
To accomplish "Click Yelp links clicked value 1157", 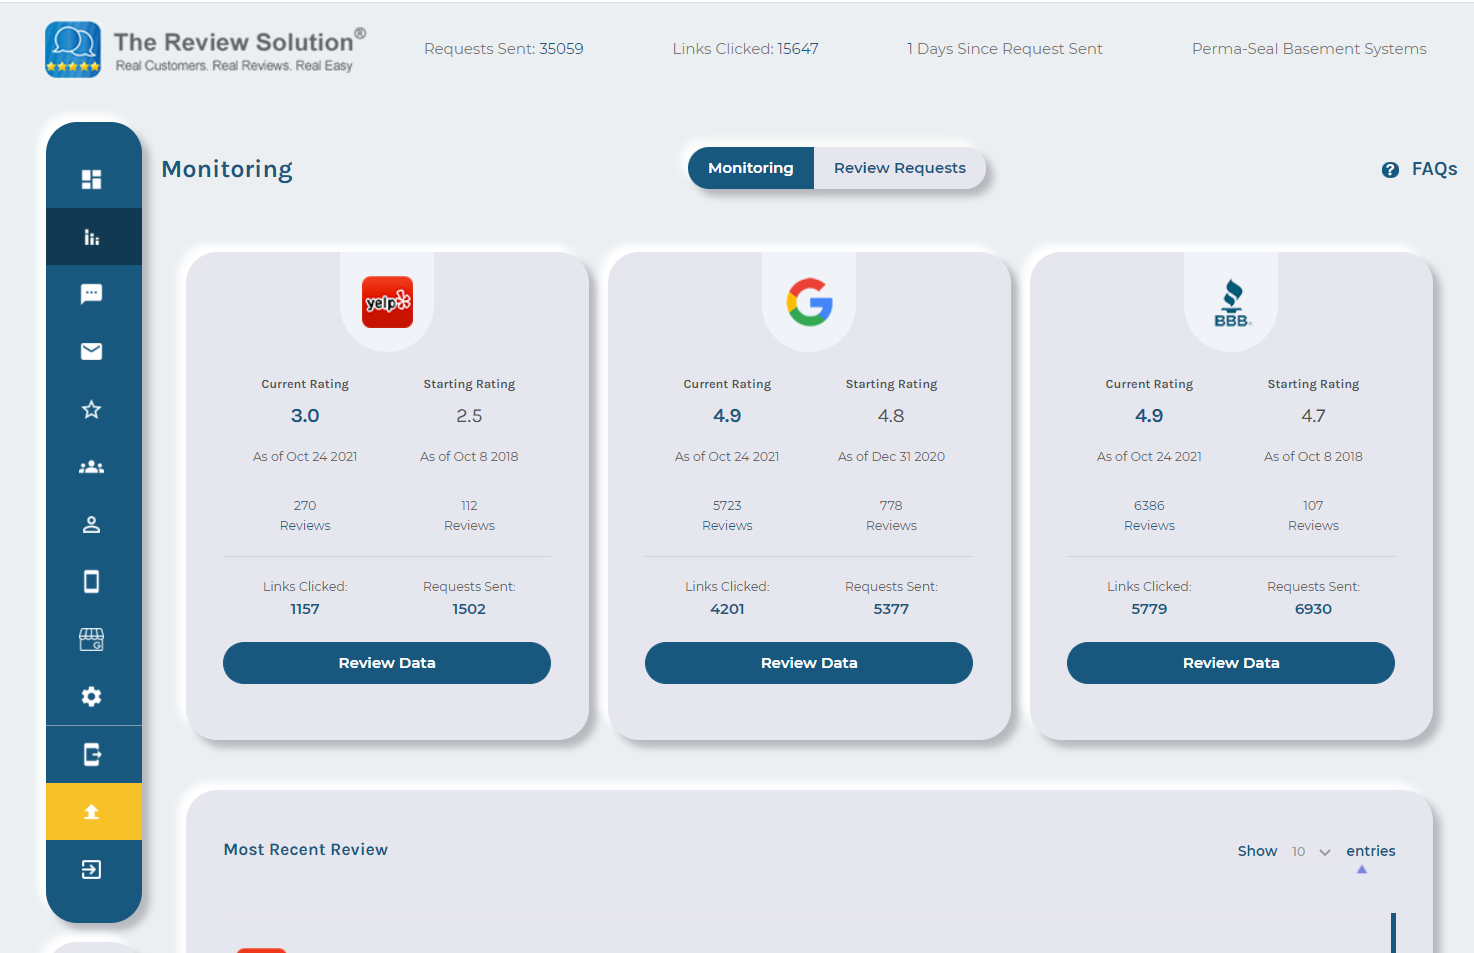I will tap(305, 609).
